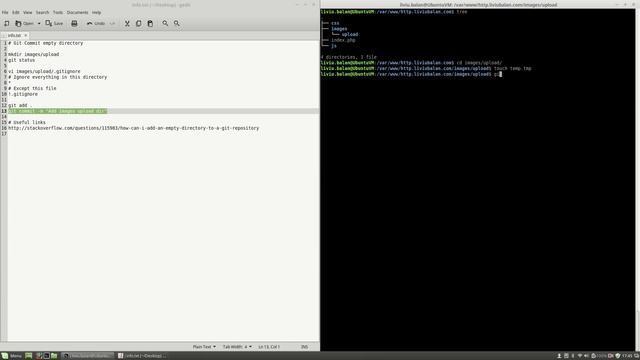
Task: Click the Print icon in gedit toolbar
Action: click(x=74, y=24)
